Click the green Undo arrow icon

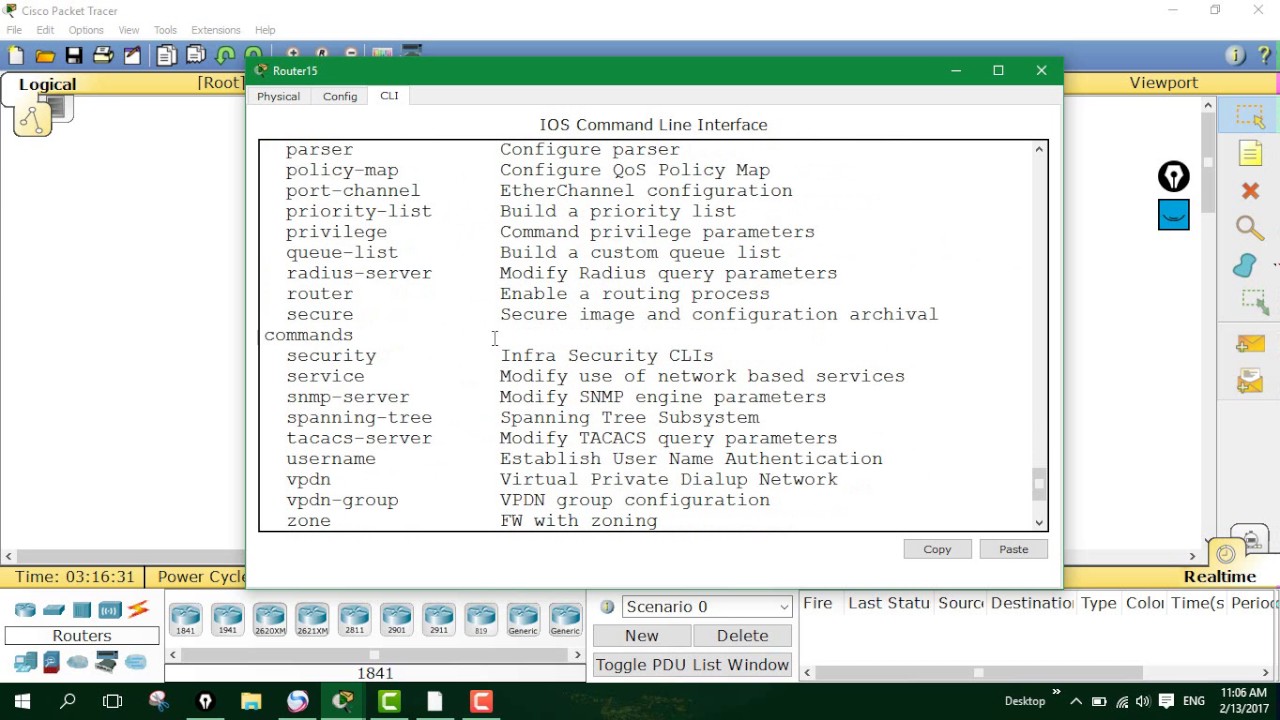coord(225,56)
